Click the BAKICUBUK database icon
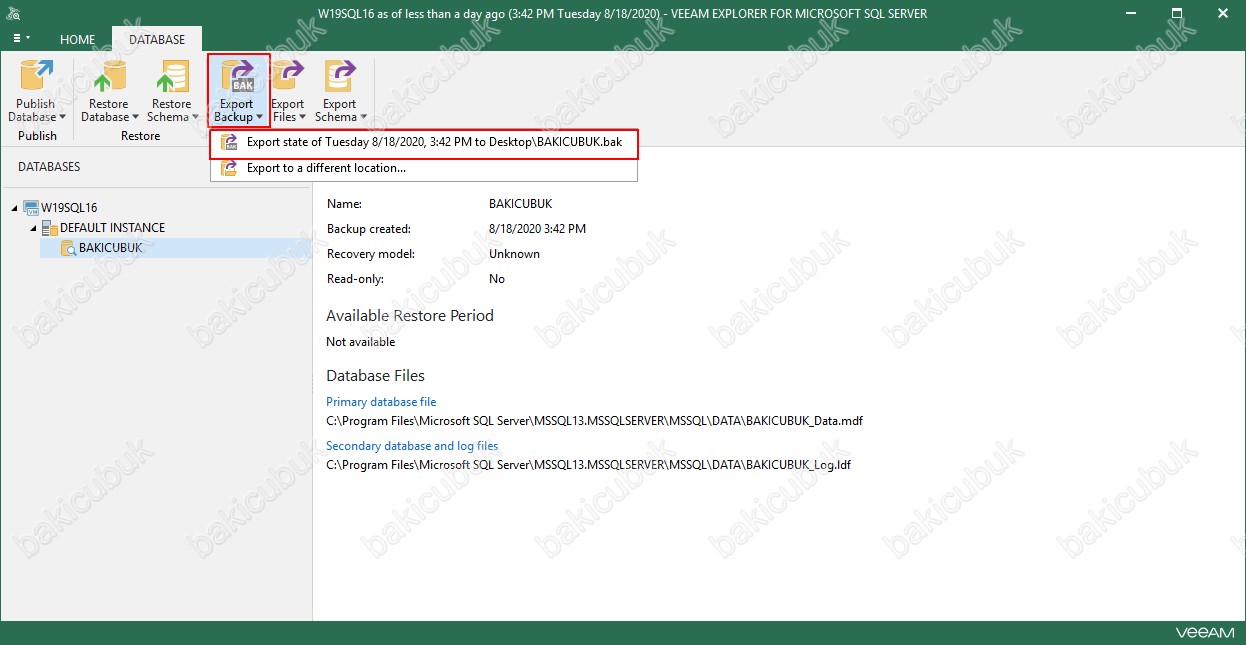 (x=69, y=248)
